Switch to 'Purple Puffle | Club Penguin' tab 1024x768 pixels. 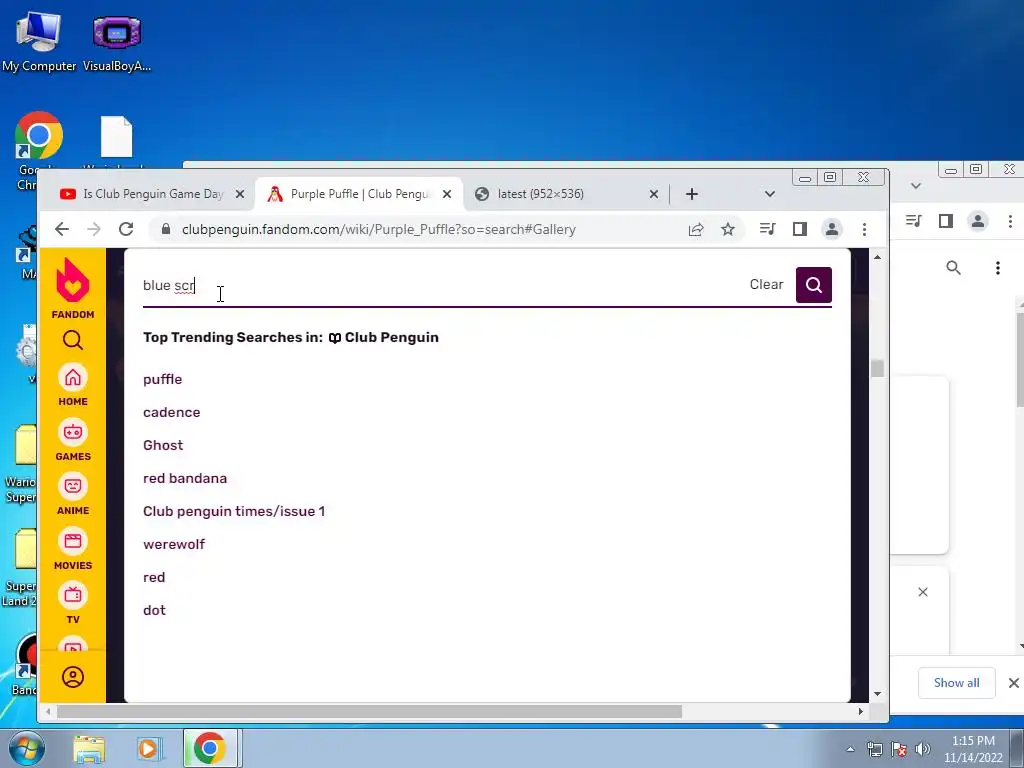(359, 194)
